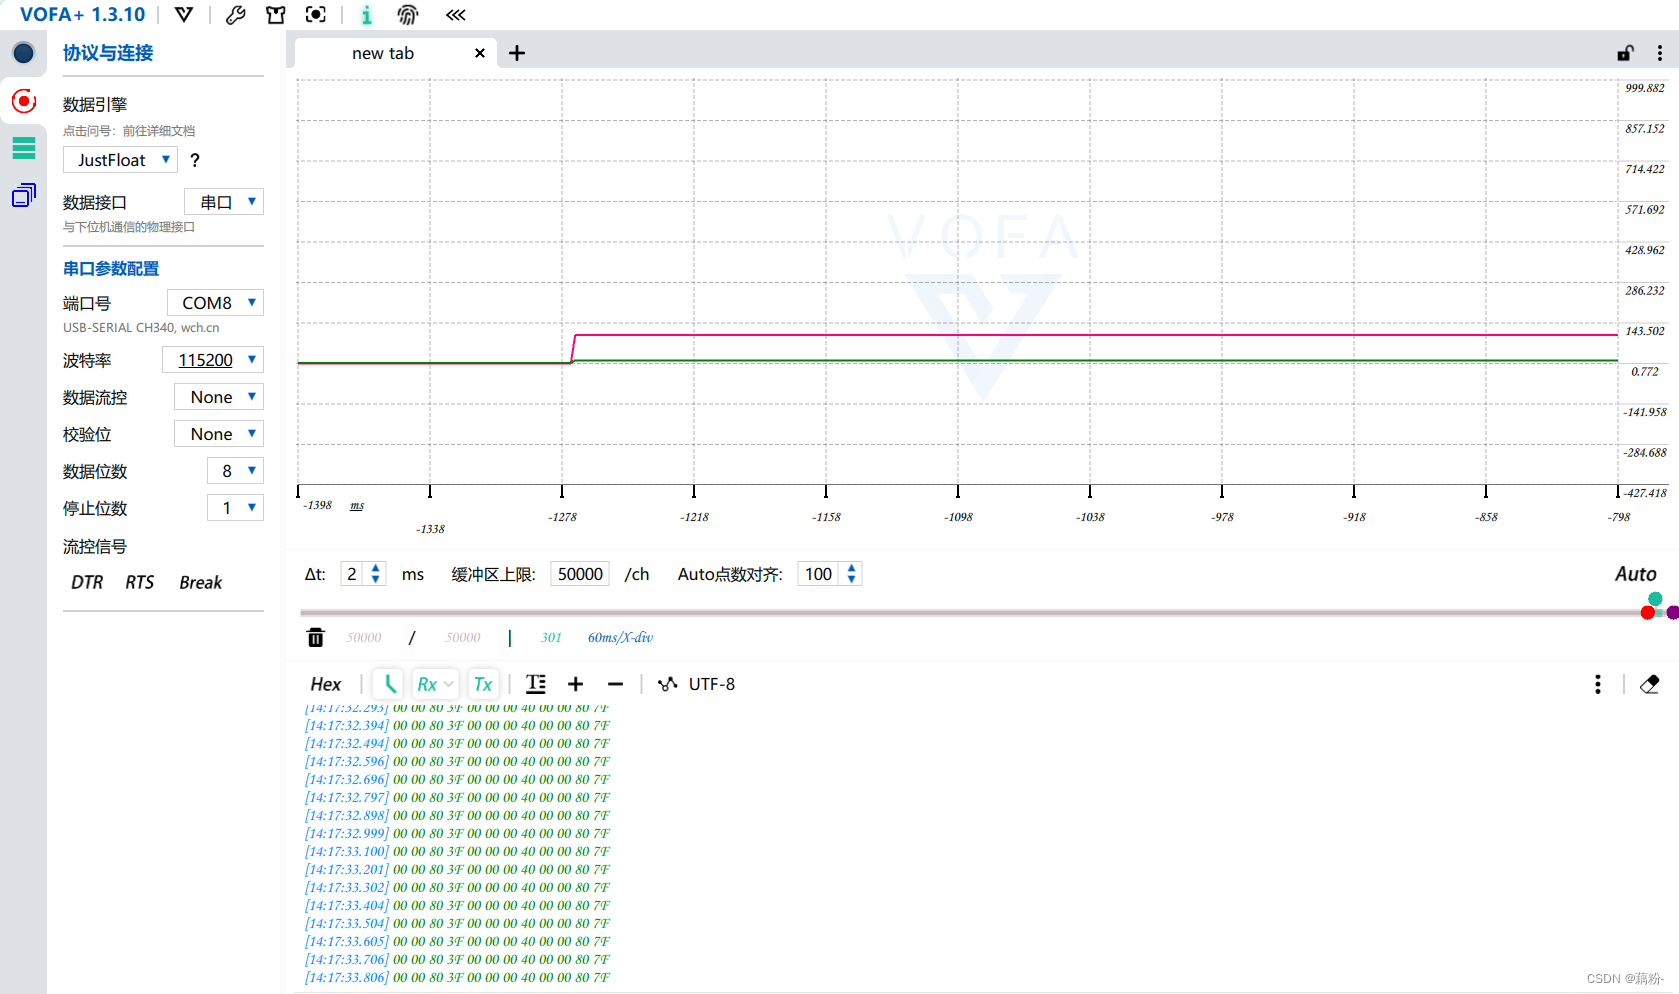The image size is (1679, 994).
Task: Open the data bits 8 dropdown
Action: click(236, 471)
